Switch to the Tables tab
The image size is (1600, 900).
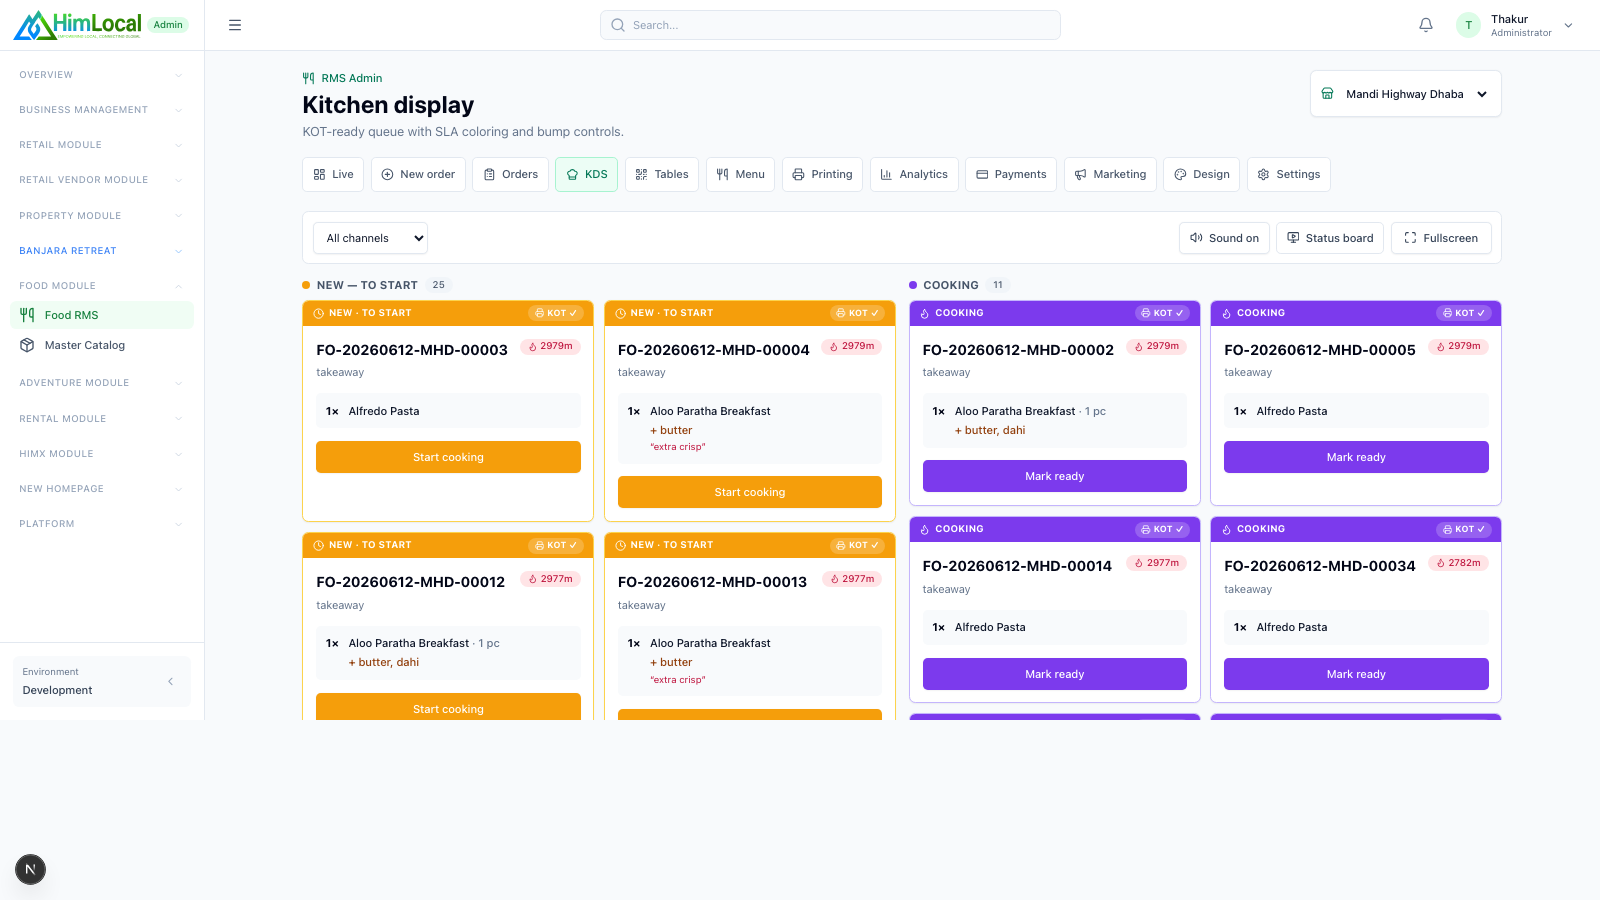(662, 174)
